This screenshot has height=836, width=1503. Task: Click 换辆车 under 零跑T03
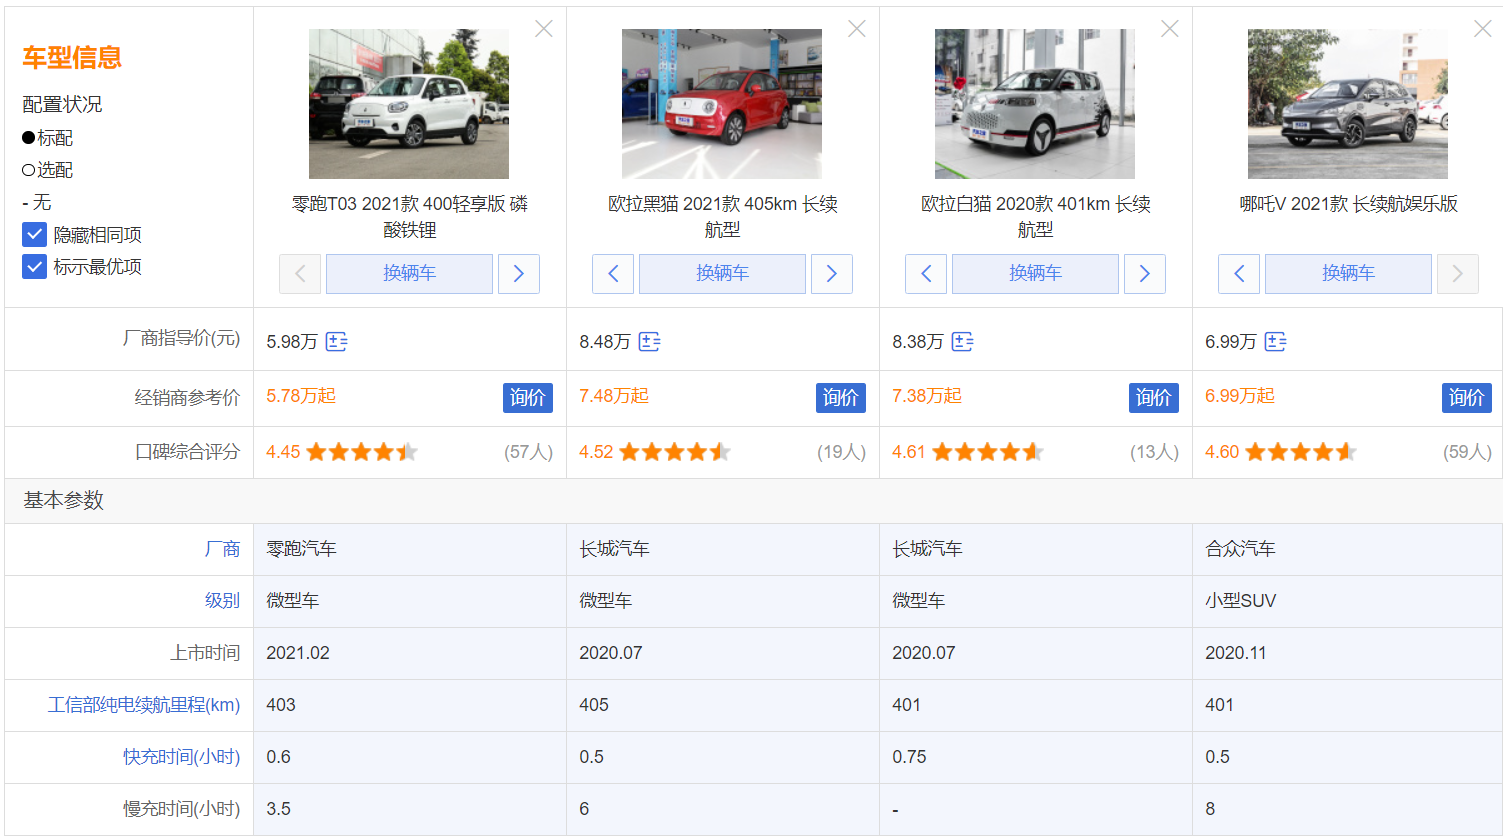point(409,274)
